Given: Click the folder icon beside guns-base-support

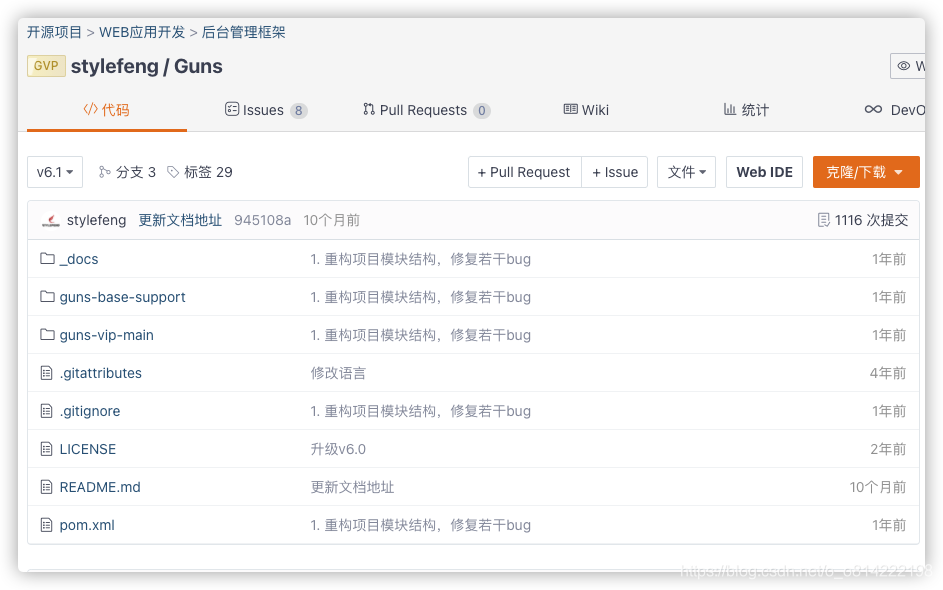Looking at the screenshot, I should point(47,296).
